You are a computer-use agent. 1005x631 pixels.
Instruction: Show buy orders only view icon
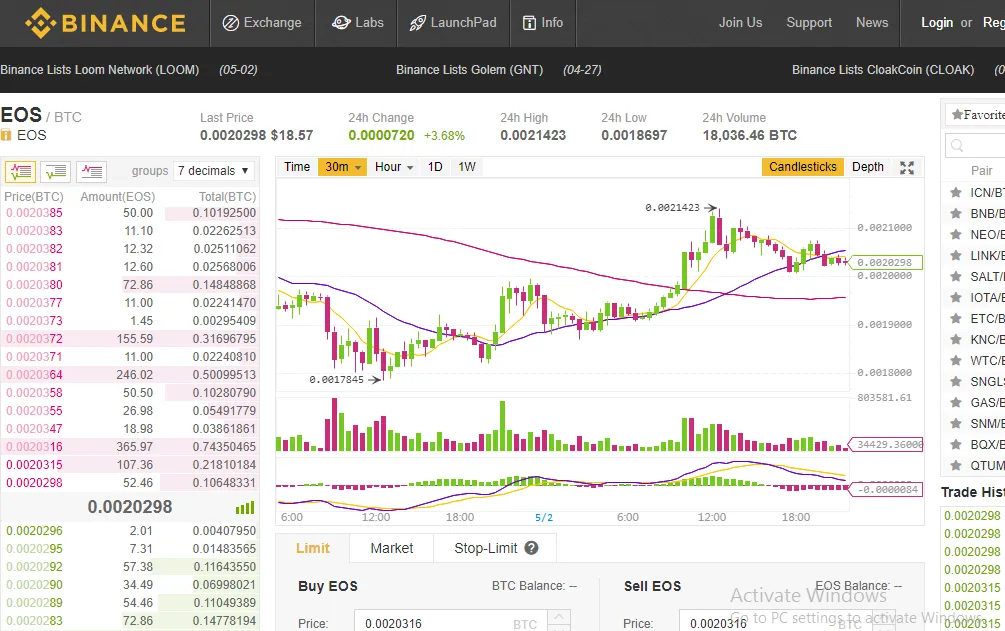(x=56, y=171)
